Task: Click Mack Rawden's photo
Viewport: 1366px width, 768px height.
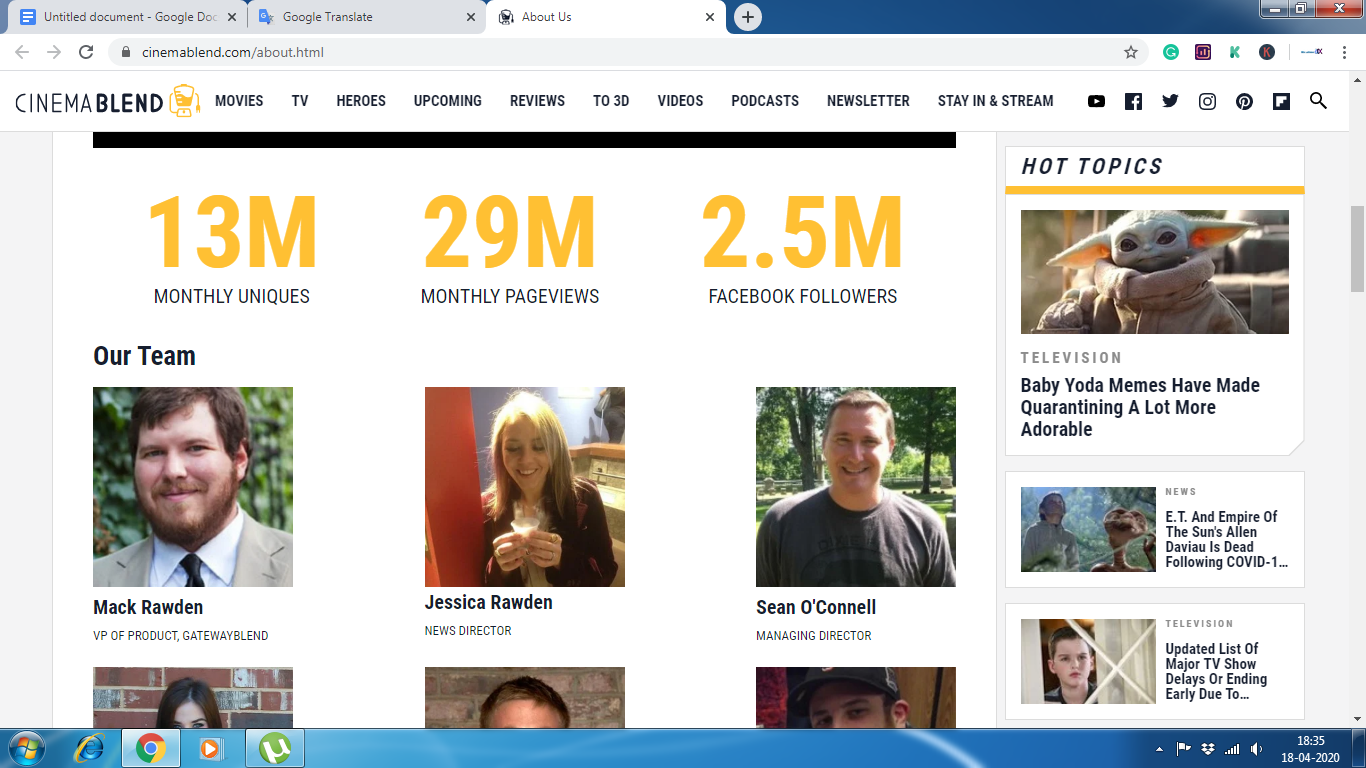Action: point(193,487)
